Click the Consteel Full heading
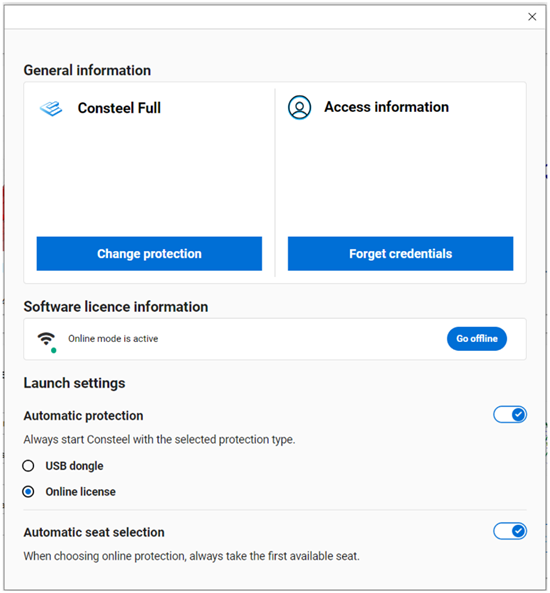The image size is (550, 593). coord(119,108)
